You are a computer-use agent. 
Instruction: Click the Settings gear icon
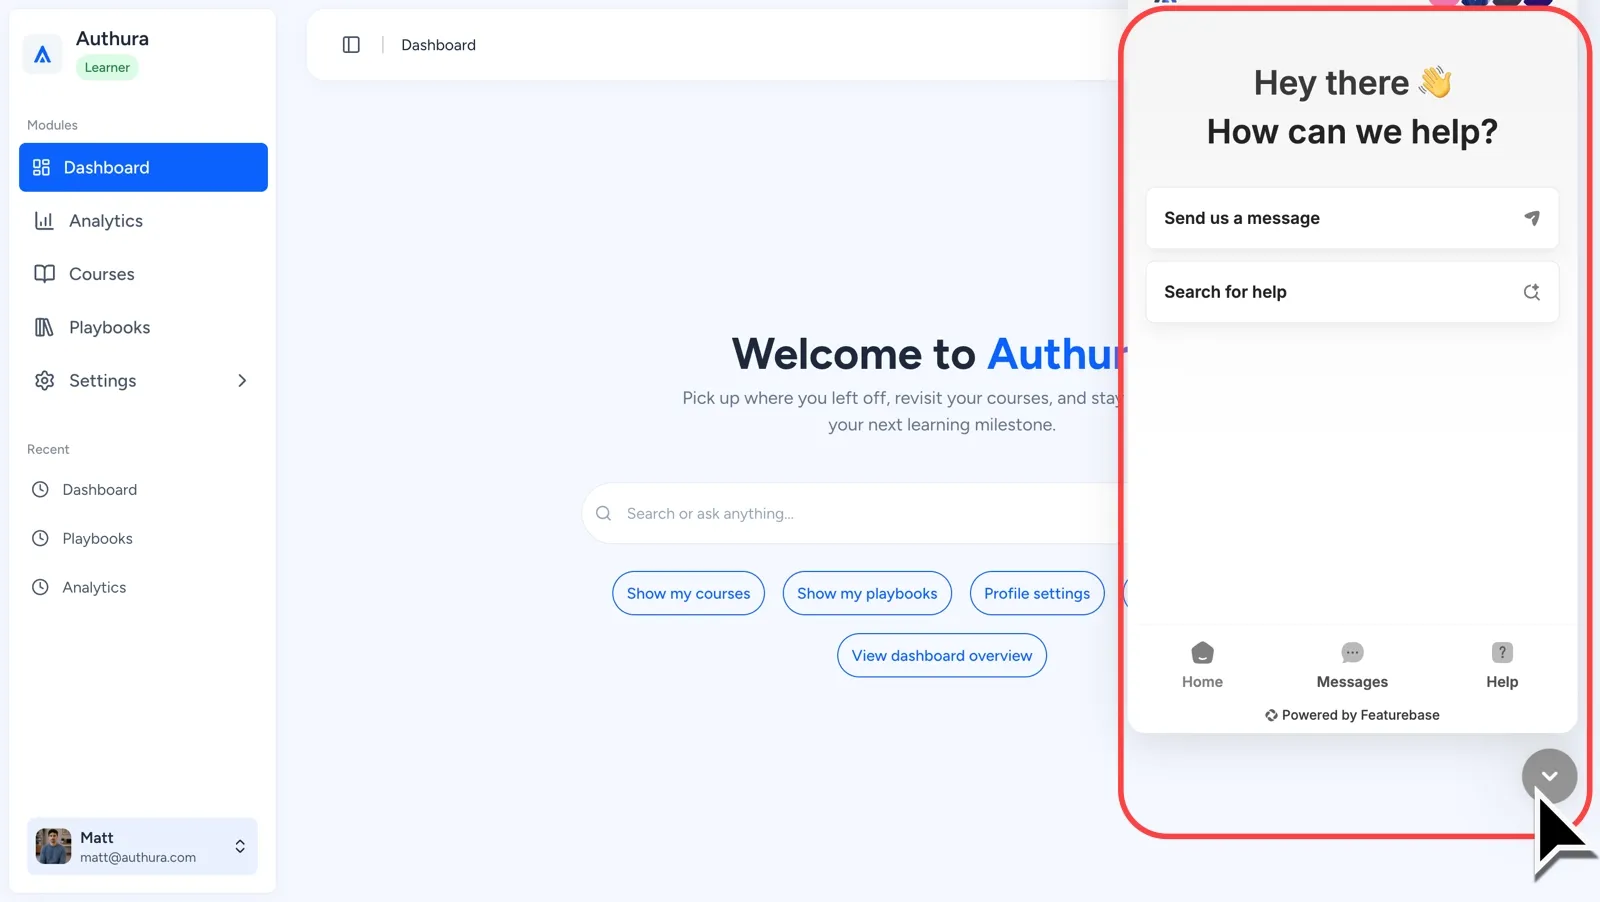(44, 381)
